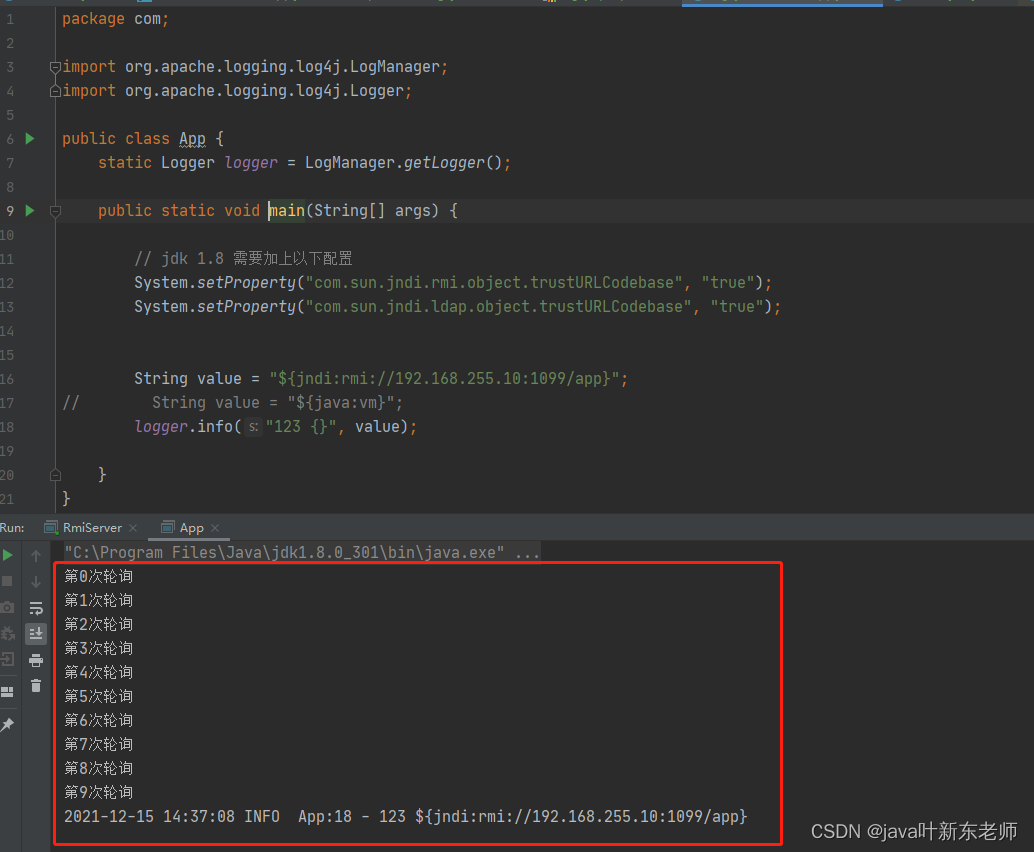This screenshot has height=852, width=1034.
Task: Click the log4j.Logger import statement
Action: [237, 91]
